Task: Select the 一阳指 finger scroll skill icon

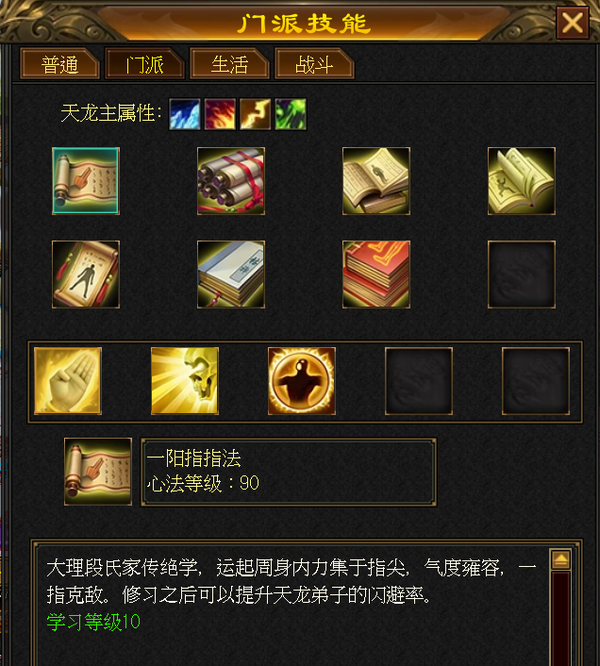Action: tap(86, 181)
